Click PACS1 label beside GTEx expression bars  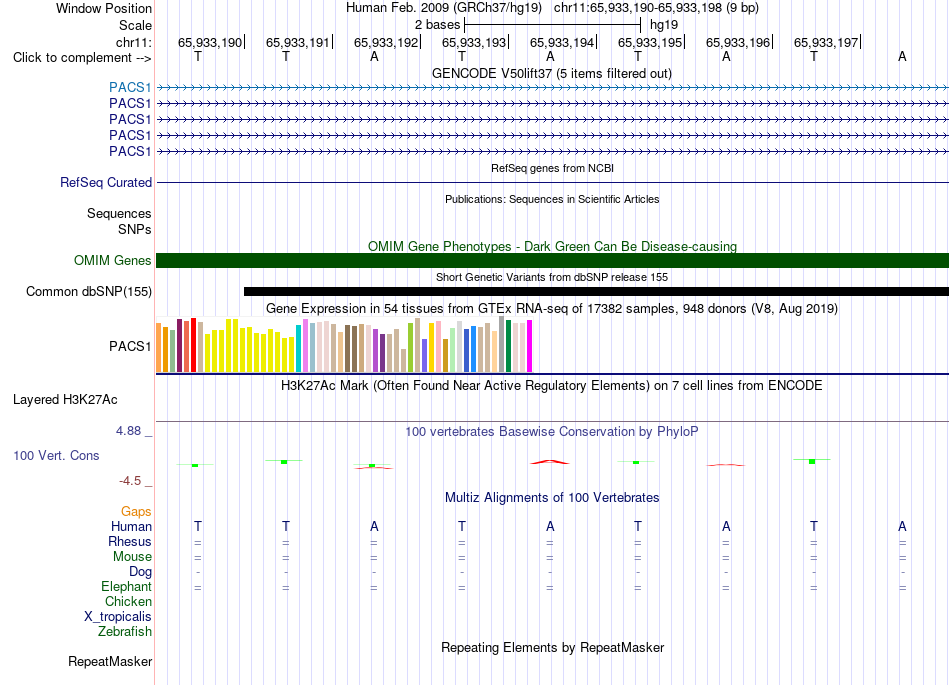(x=130, y=346)
